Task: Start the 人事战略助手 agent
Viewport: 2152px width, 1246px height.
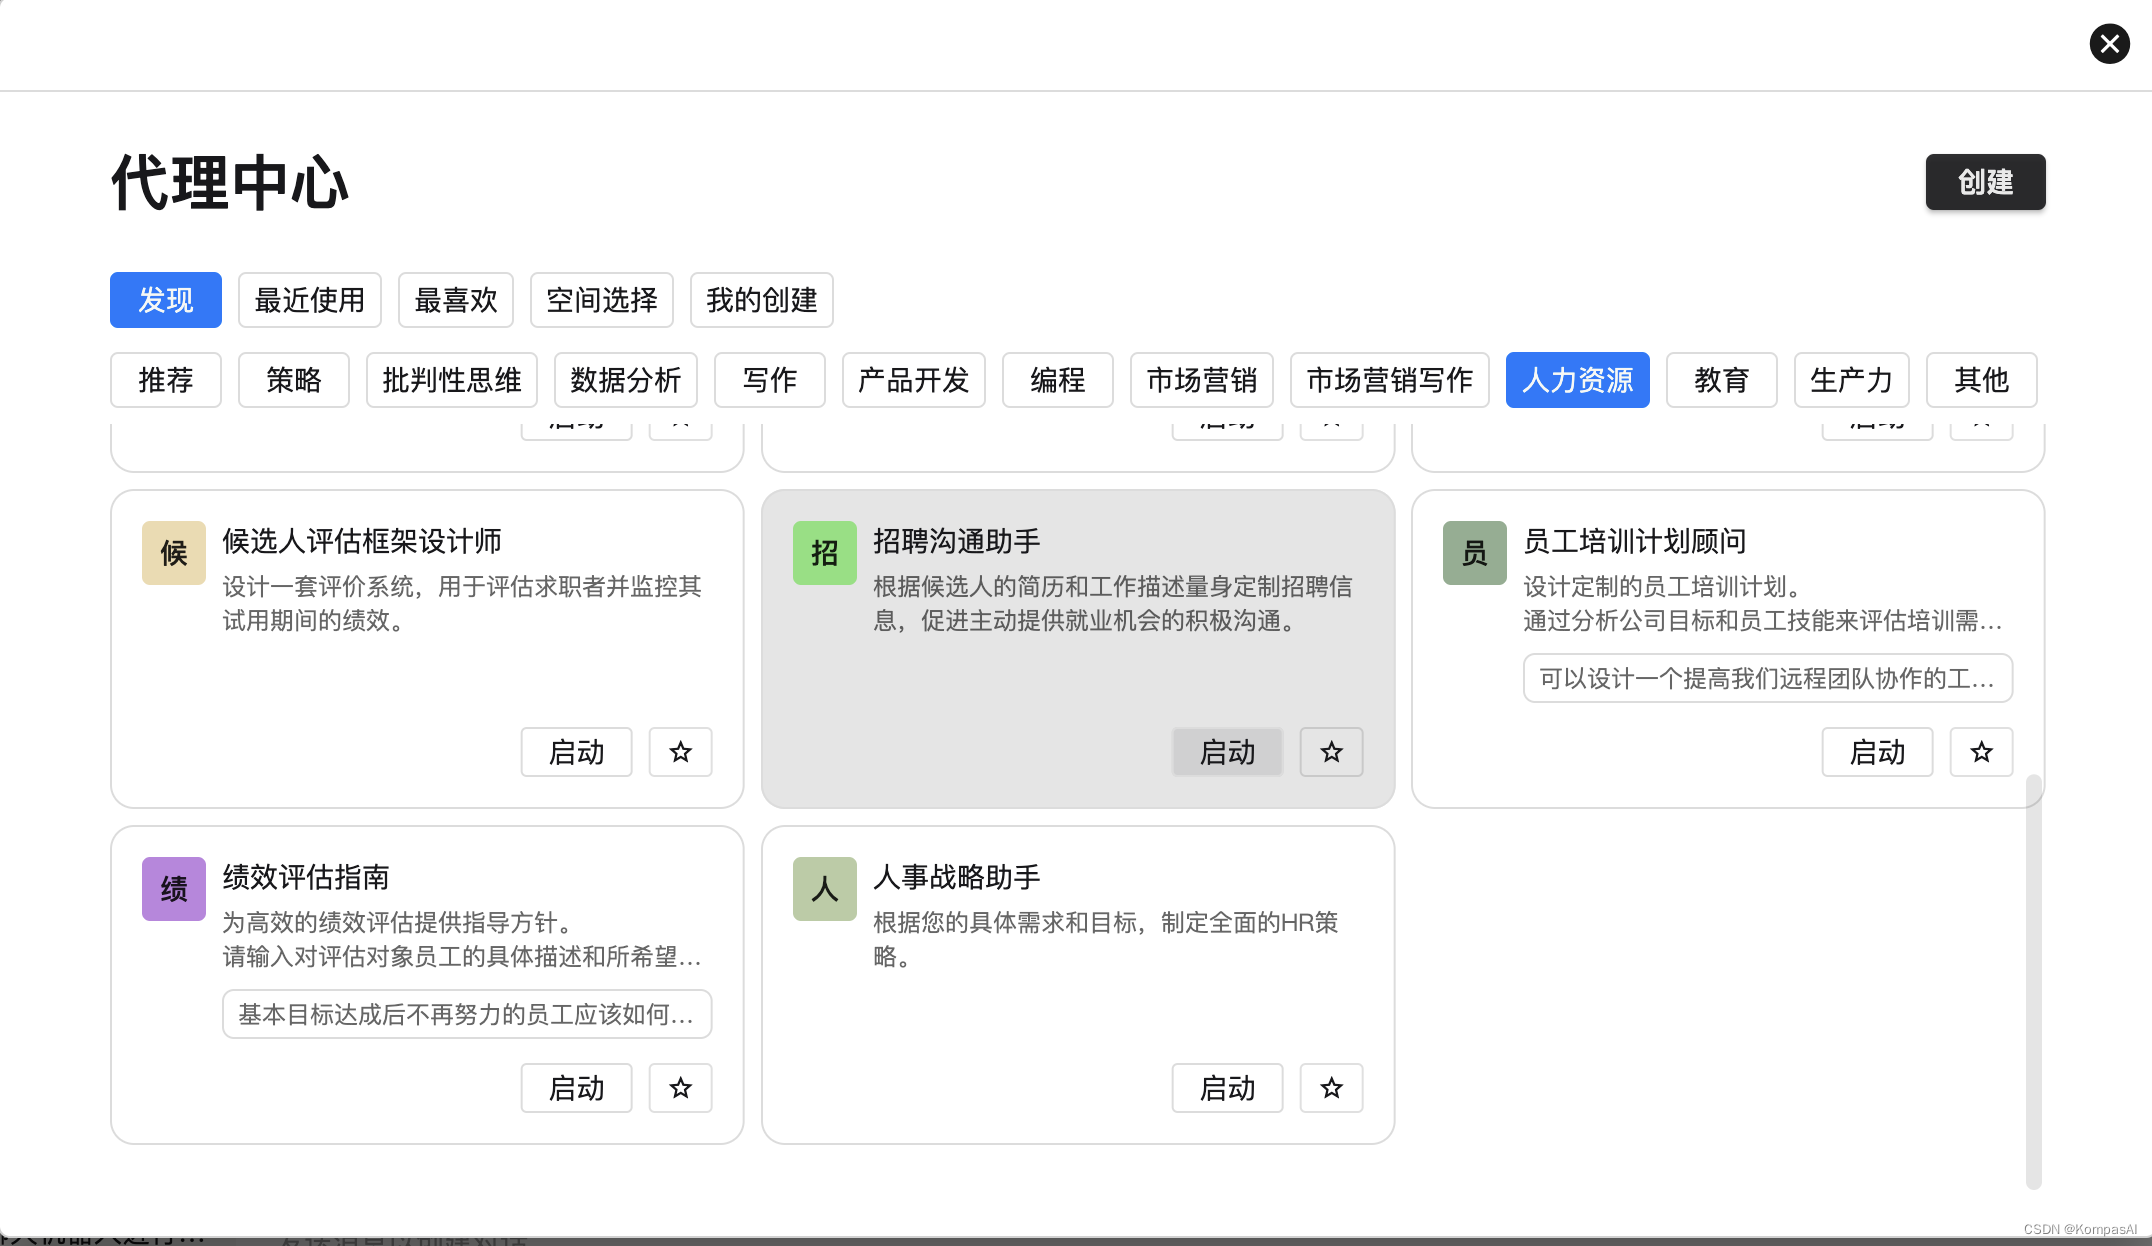Action: [x=1227, y=1088]
